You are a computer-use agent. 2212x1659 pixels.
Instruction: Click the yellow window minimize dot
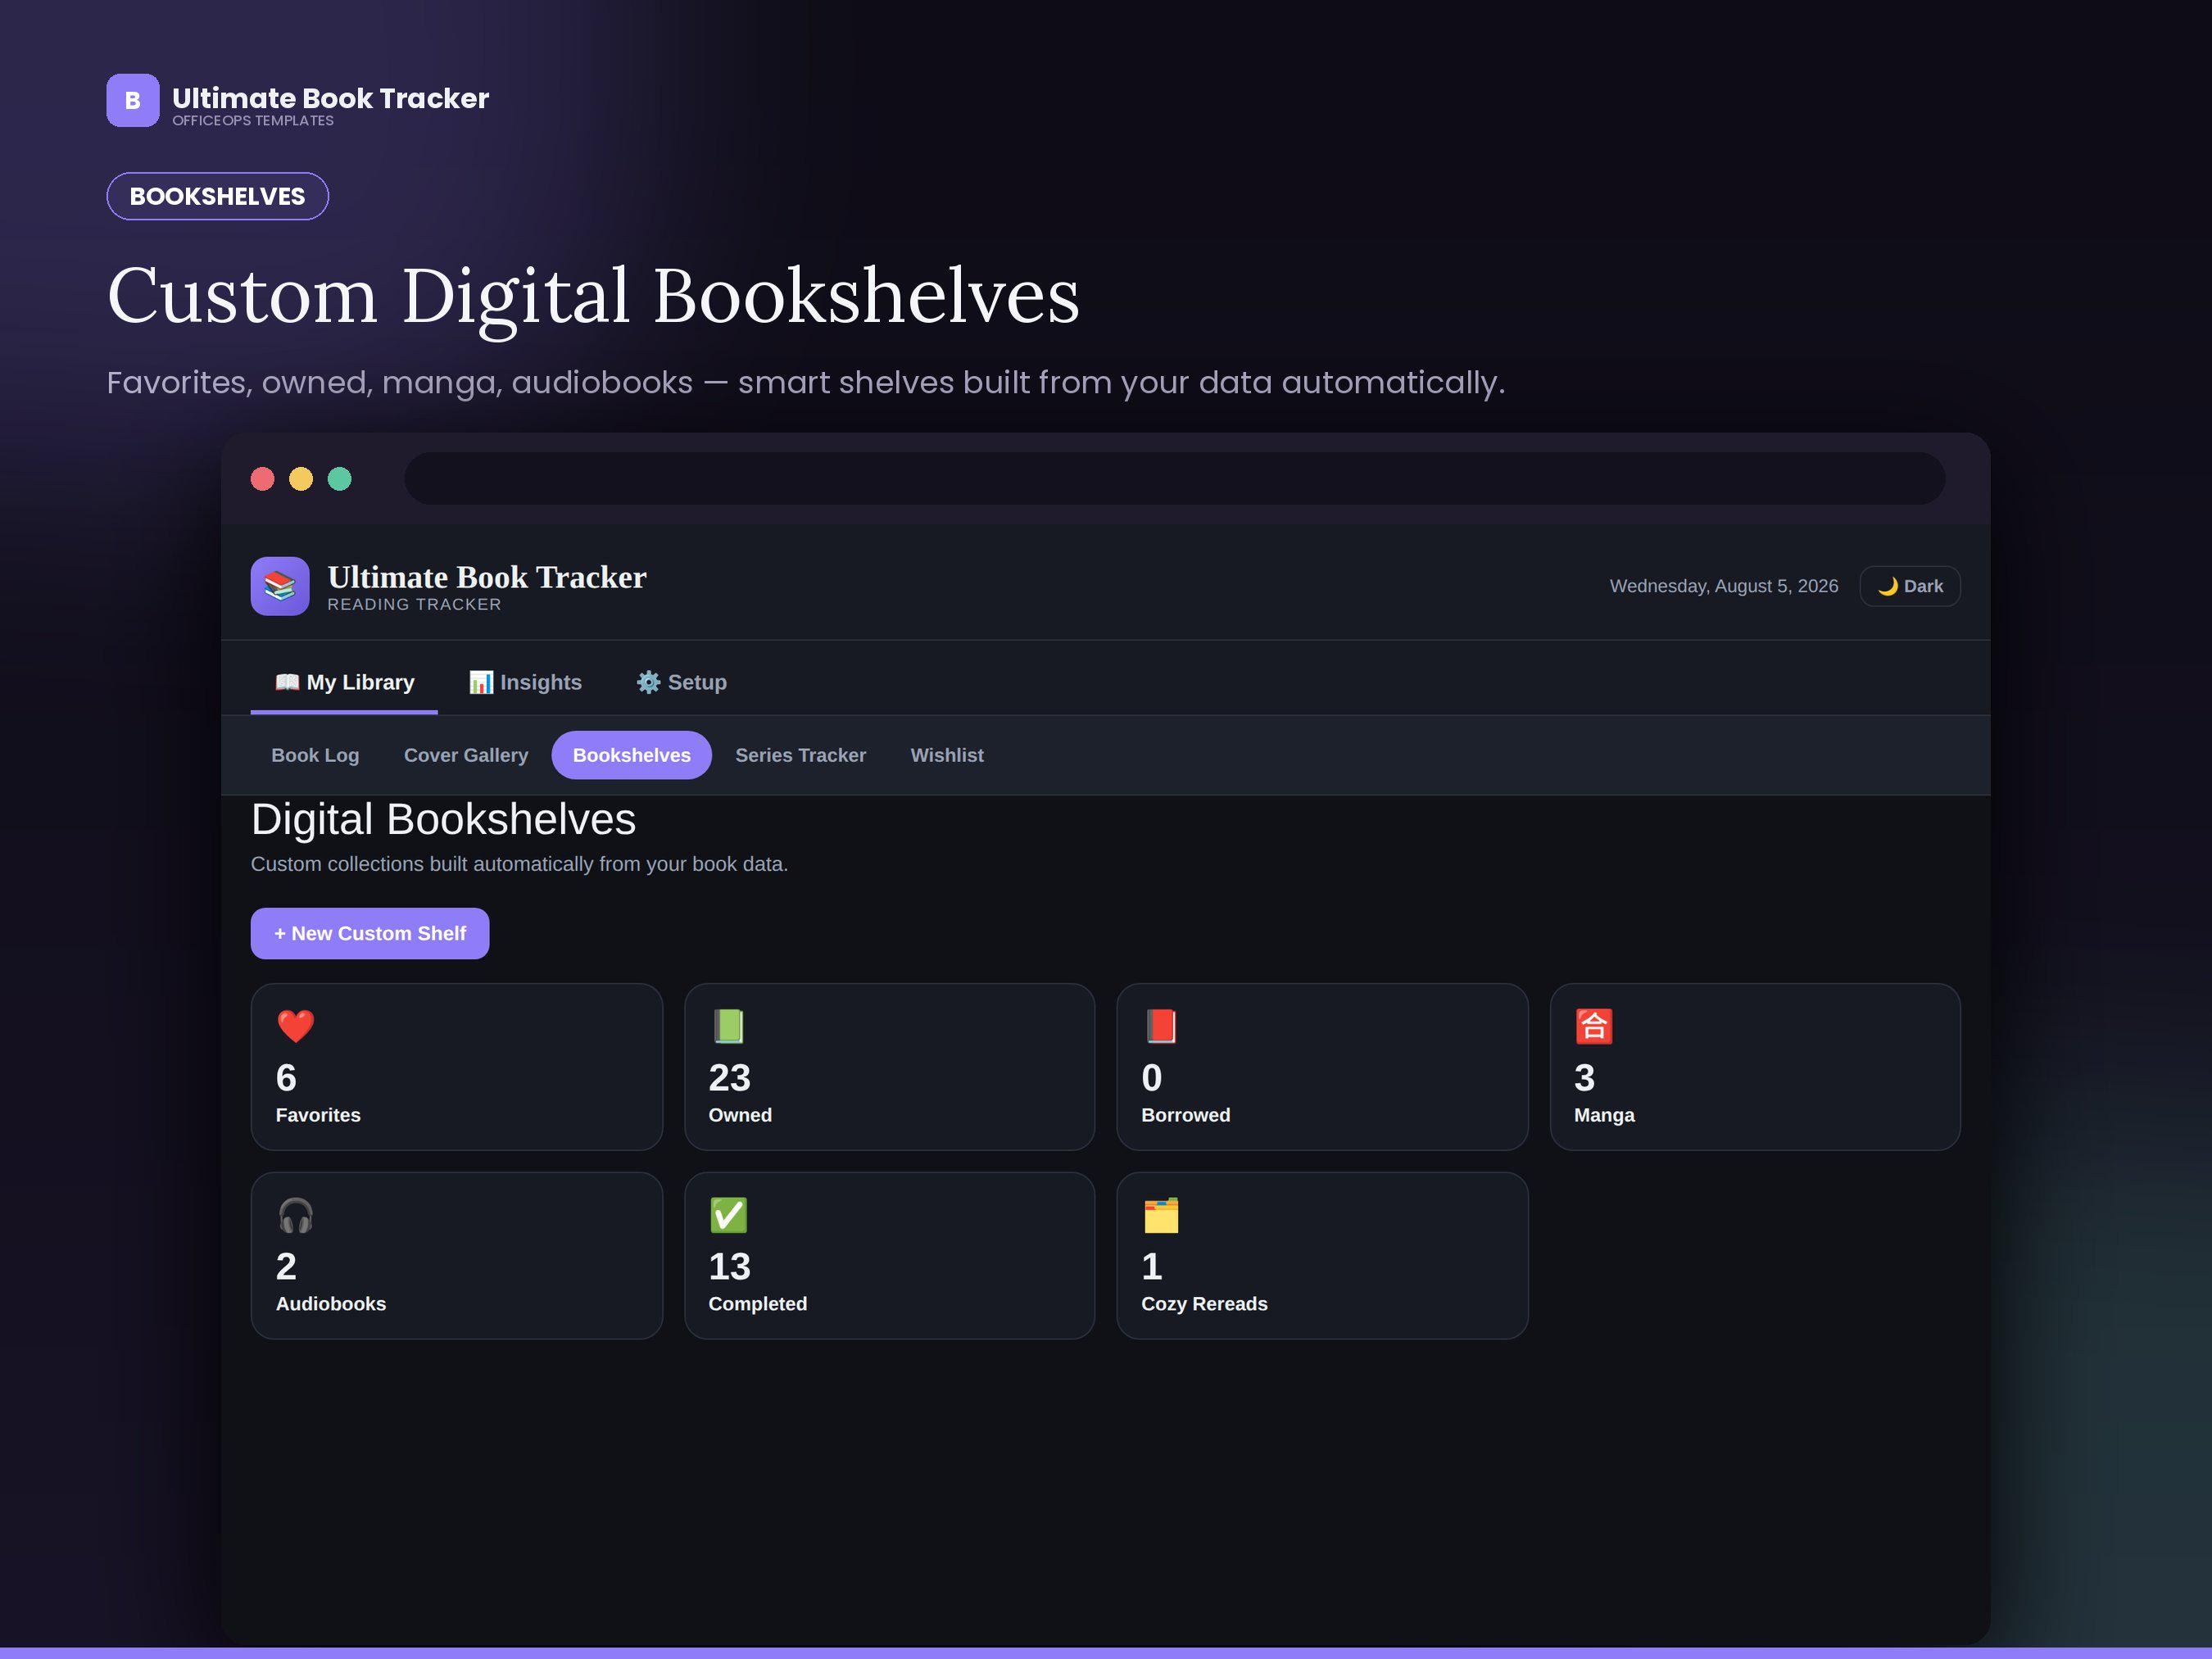pyautogui.click(x=301, y=479)
